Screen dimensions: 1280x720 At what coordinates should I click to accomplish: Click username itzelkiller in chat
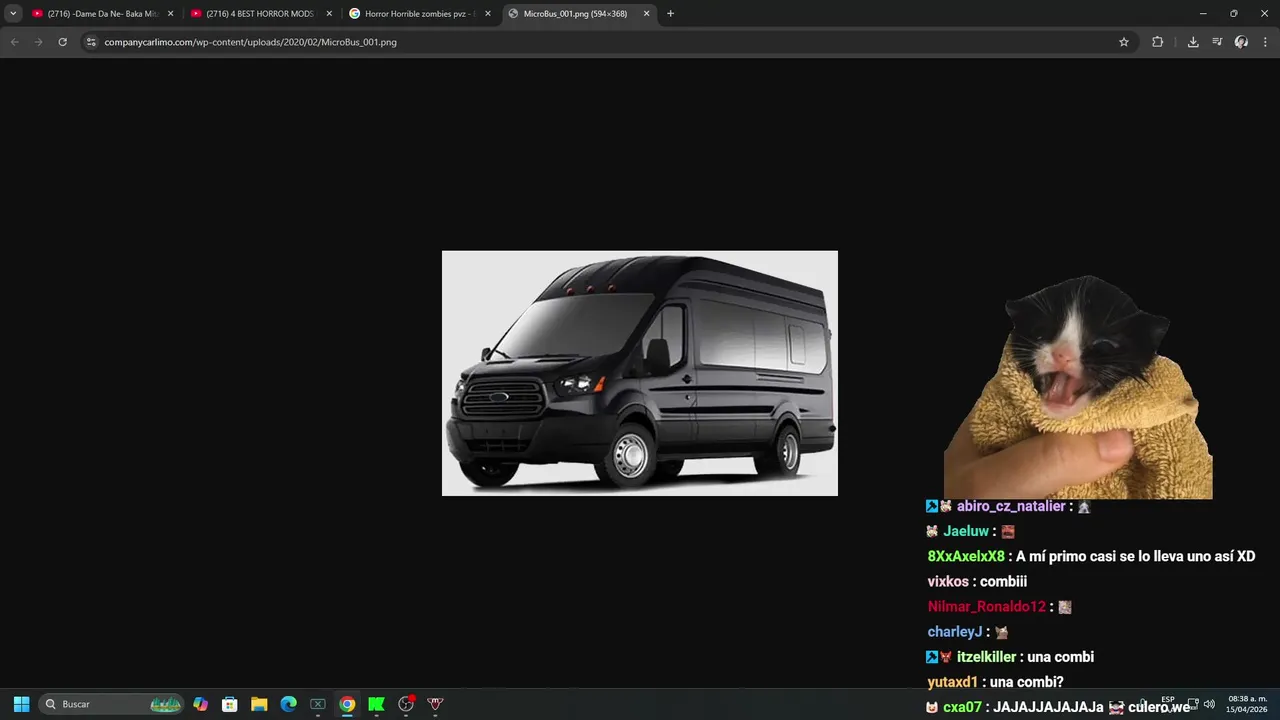986,657
